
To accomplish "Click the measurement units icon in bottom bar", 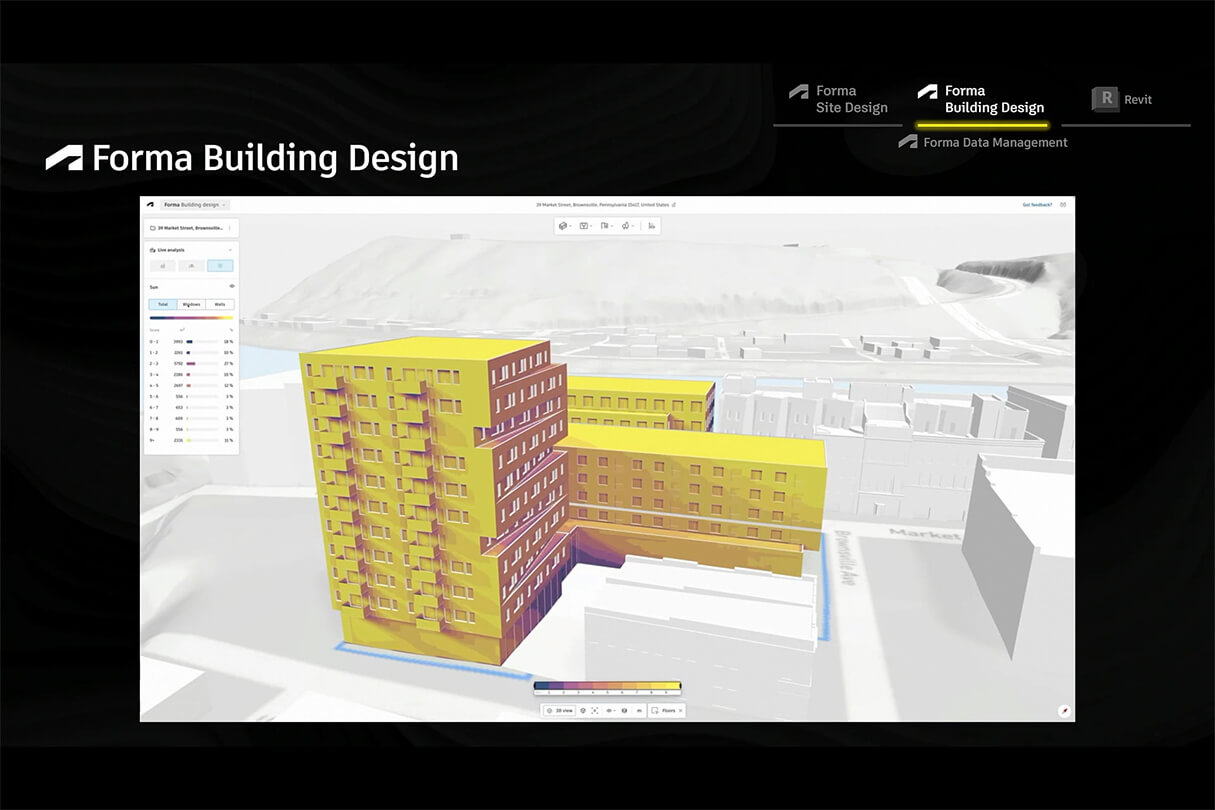I will pyautogui.click(x=639, y=710).
